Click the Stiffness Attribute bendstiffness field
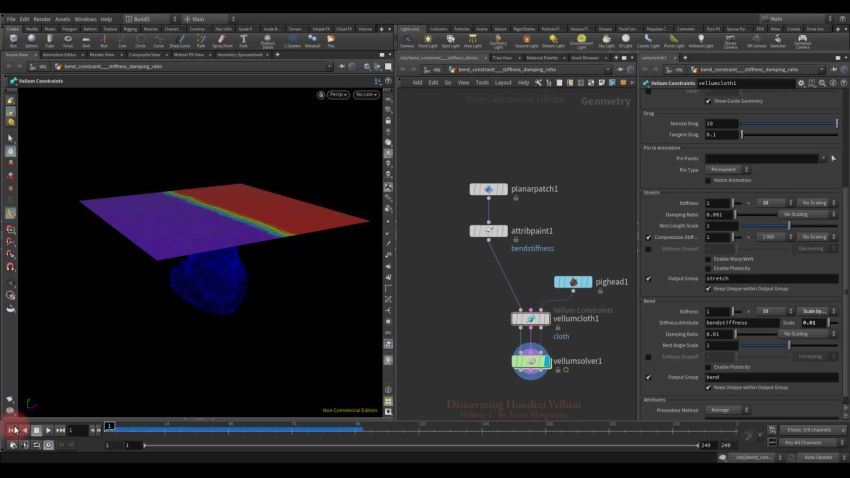 tap(742, 322)
